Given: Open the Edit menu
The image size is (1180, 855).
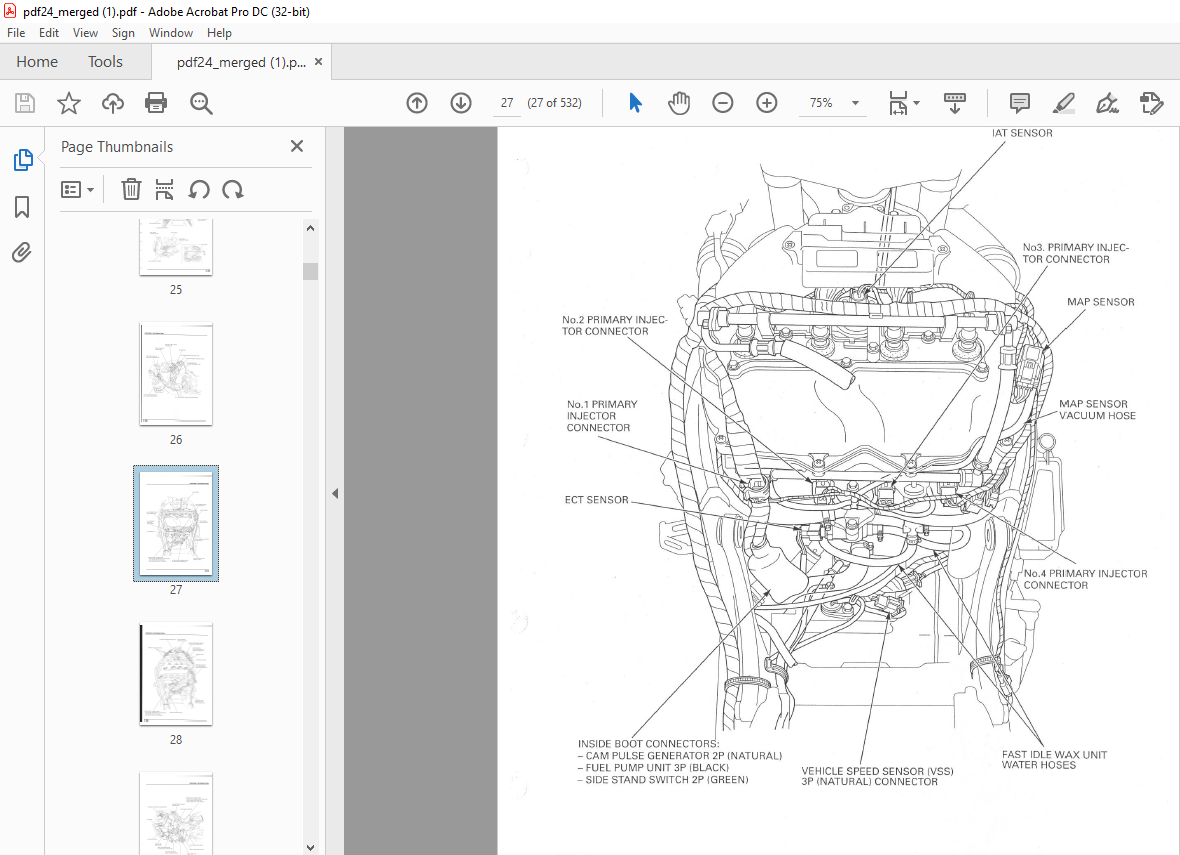Looking at the screenshot, I should pos(49,32).
